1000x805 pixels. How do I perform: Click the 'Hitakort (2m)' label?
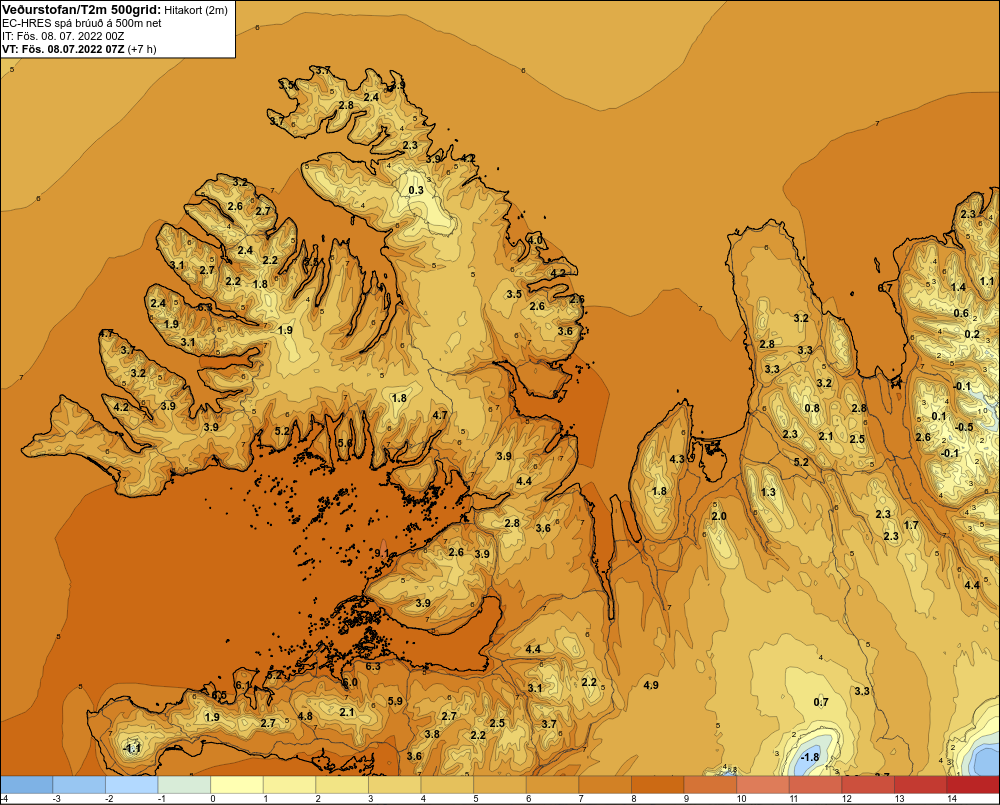(196, 10)
